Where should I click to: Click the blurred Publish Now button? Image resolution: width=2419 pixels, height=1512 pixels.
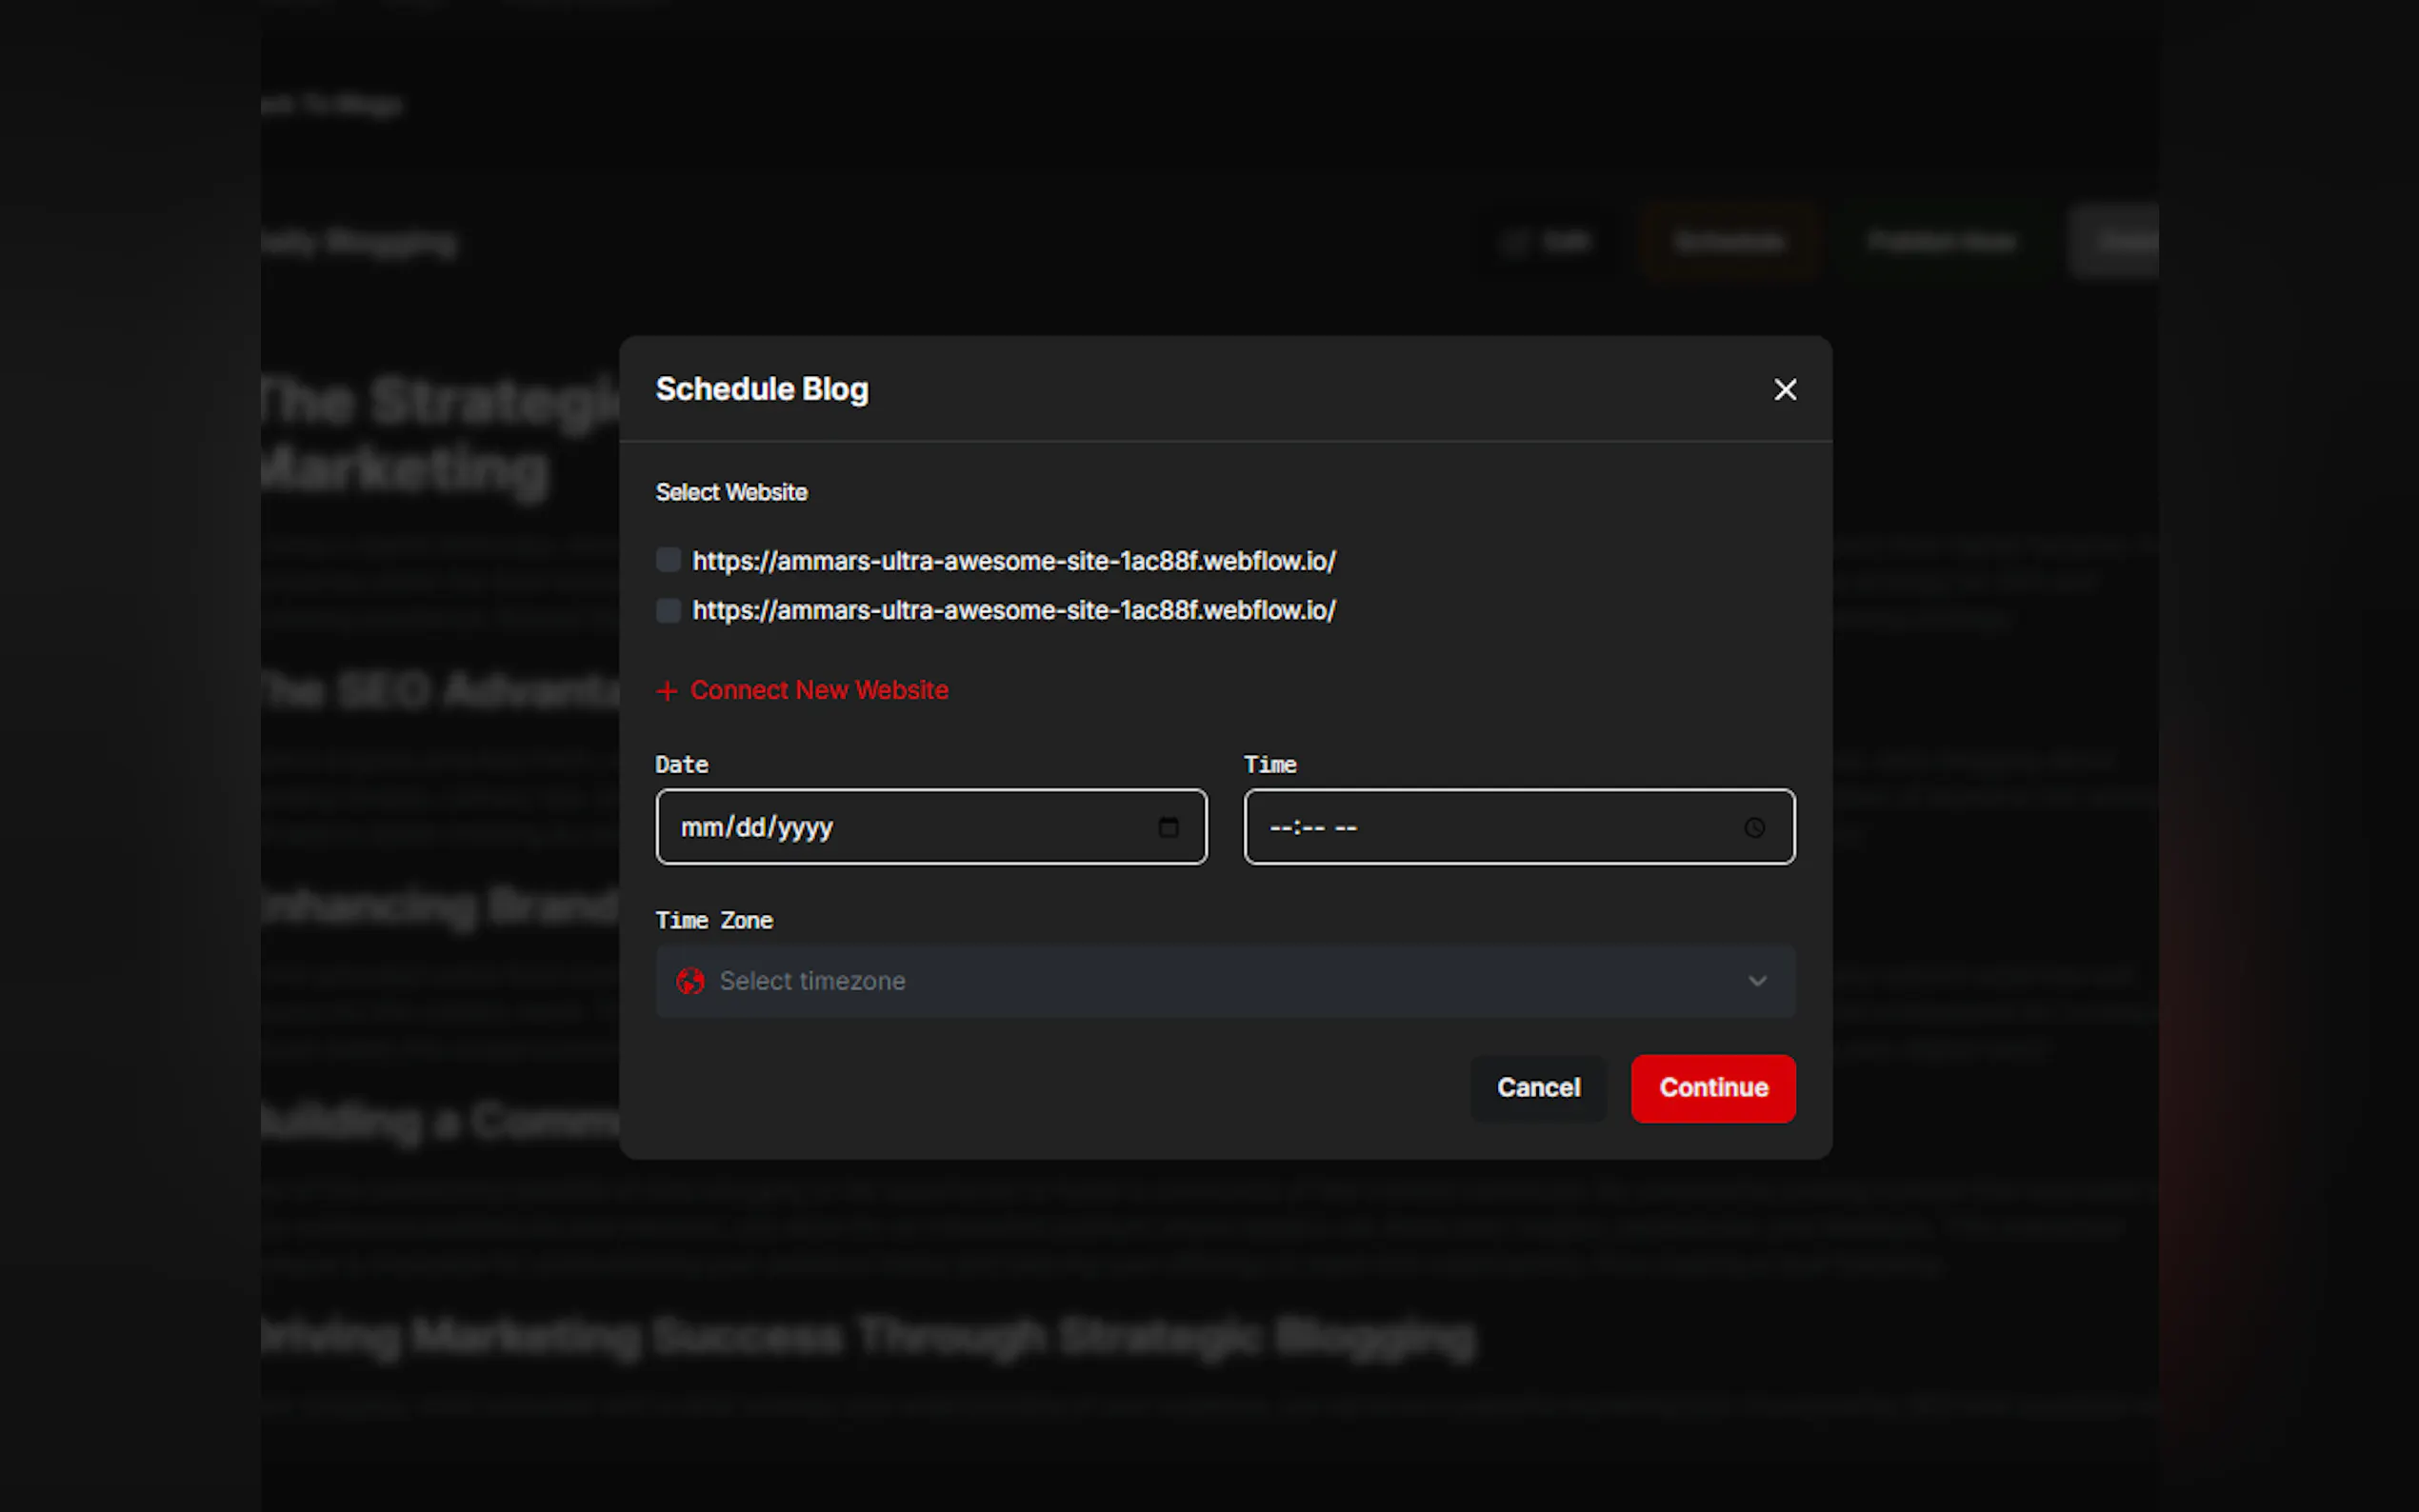point(1942,242)
